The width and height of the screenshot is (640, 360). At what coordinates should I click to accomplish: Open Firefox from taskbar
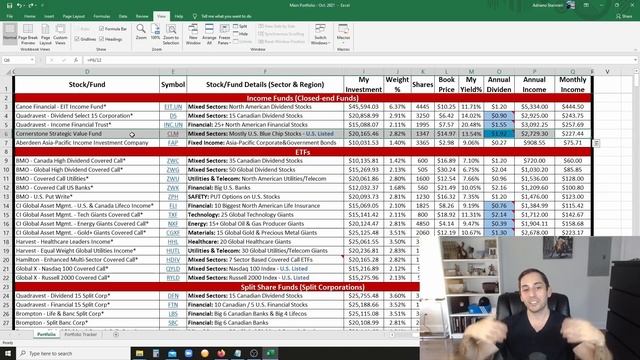221,353
